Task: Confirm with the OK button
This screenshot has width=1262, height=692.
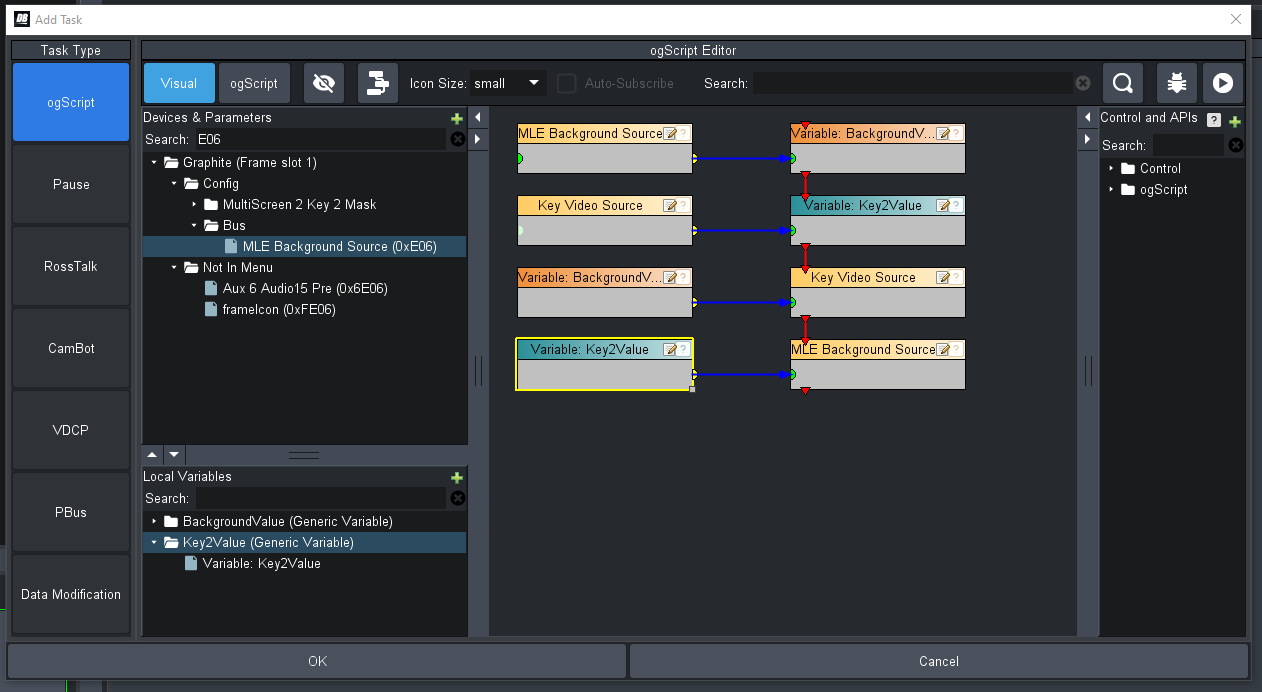Action: 317,661
